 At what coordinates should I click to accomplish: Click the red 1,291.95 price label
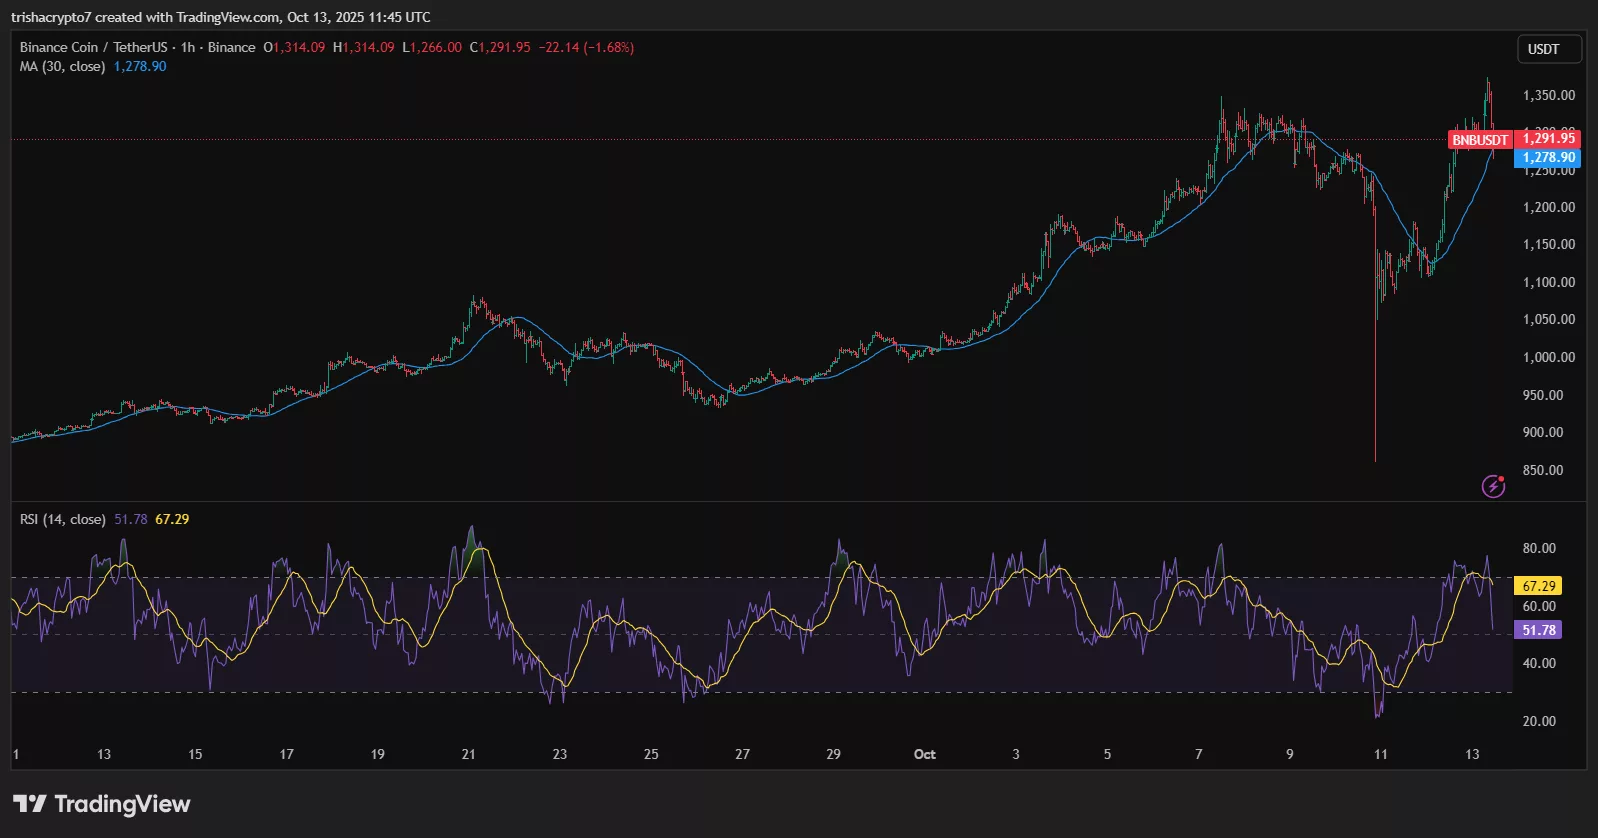pyautogui.click(x=1548, y=138)
